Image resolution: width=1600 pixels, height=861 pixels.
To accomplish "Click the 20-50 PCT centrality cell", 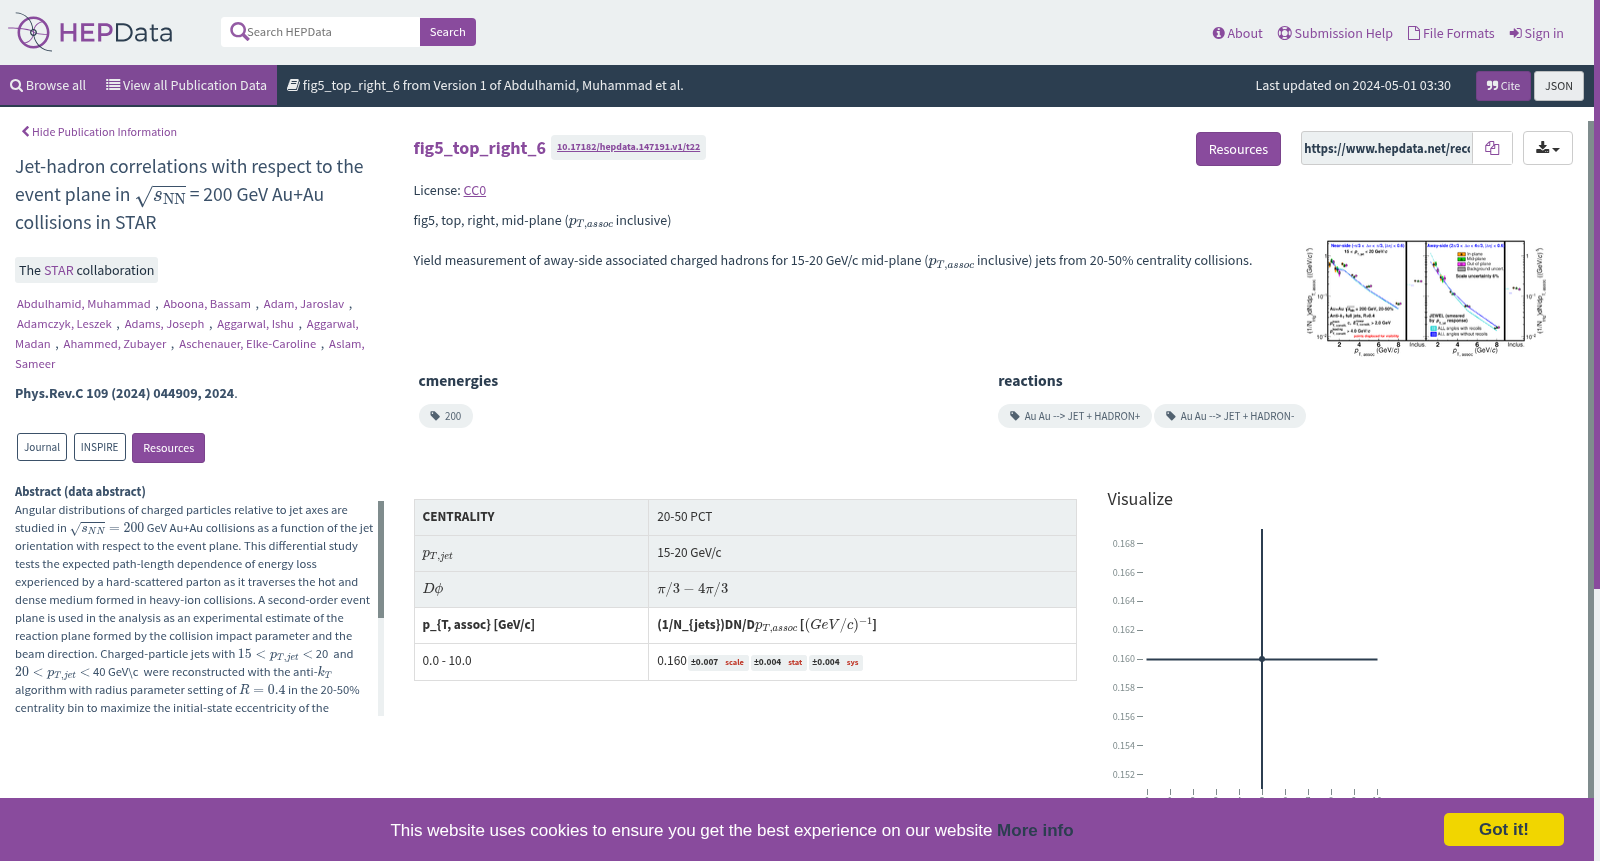I will pyautogui.click(x=862, y=517).
